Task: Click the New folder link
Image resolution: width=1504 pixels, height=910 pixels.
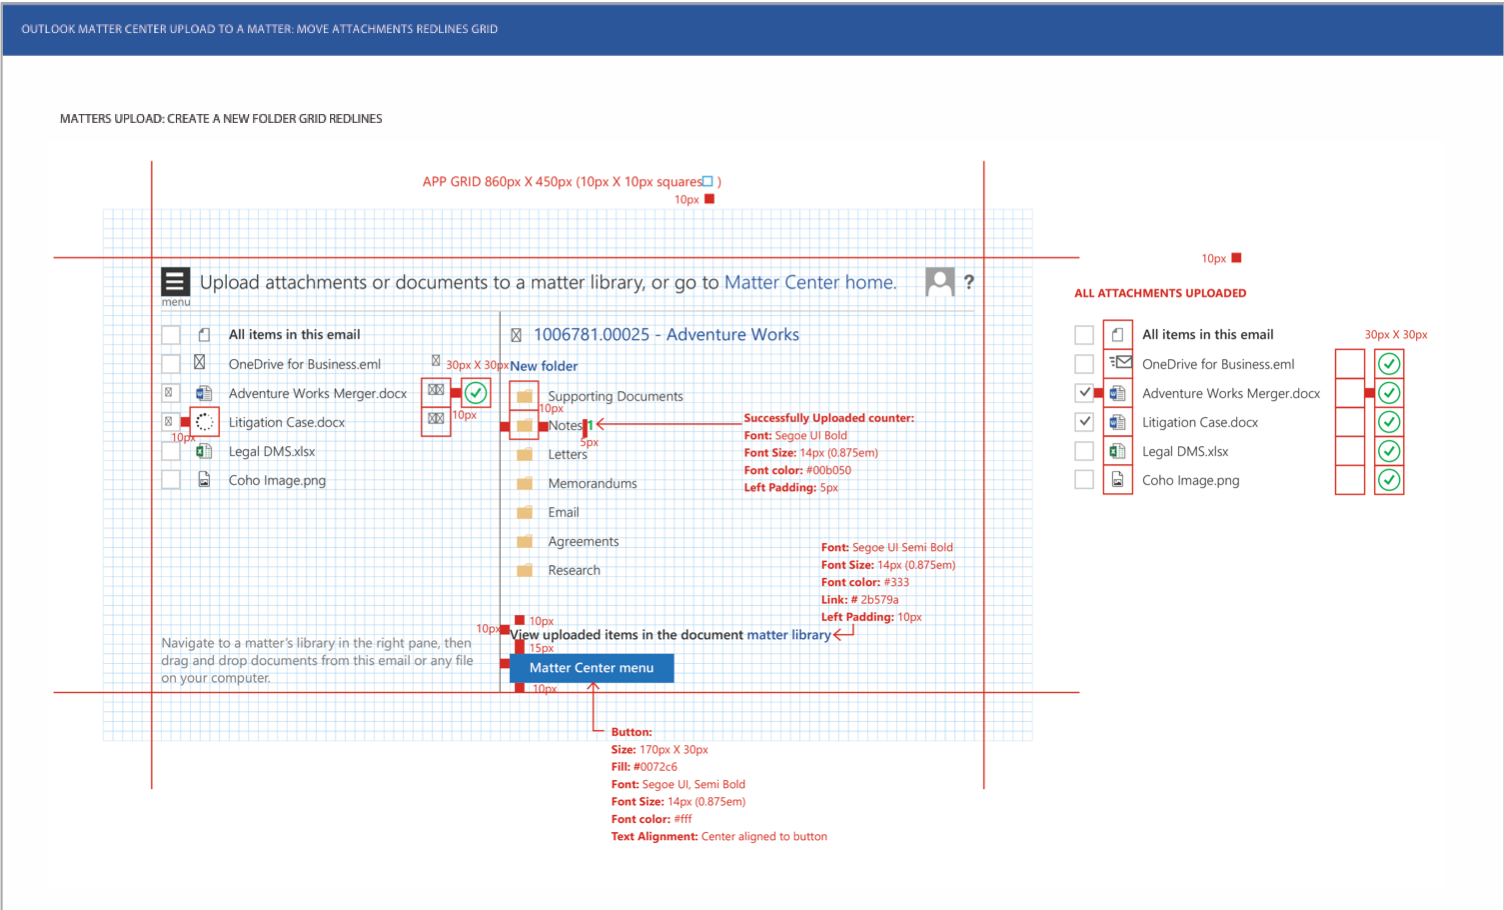Action: tap(544, 366)
